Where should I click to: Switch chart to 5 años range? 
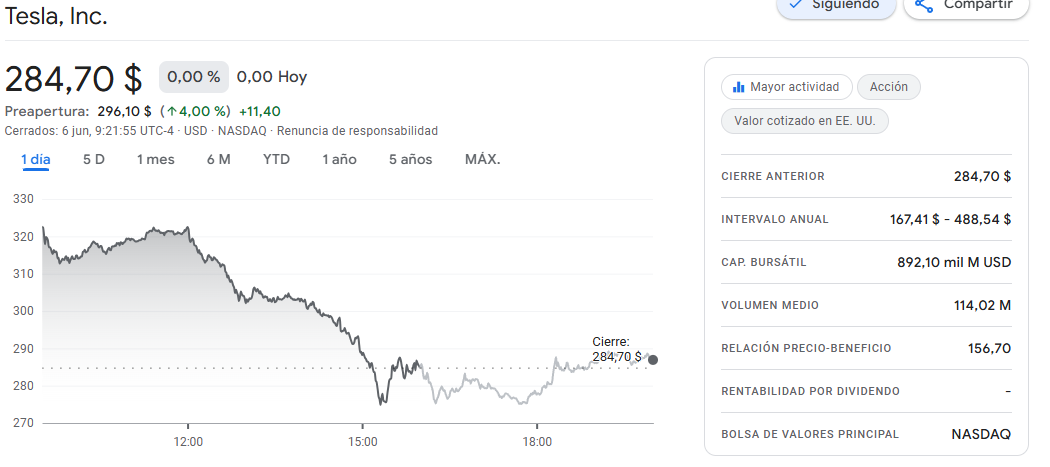[x=410, y=159]
